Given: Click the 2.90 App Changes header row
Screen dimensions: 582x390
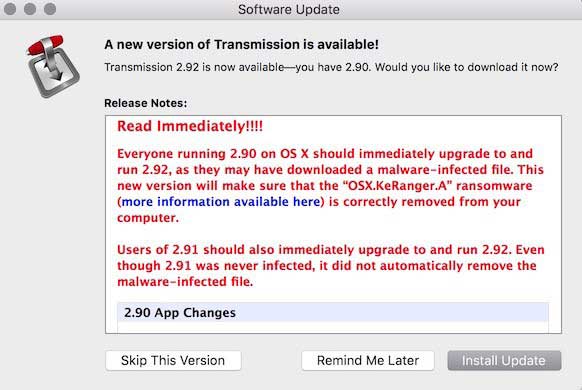Looking at the screenshot, I should (333, 312).
